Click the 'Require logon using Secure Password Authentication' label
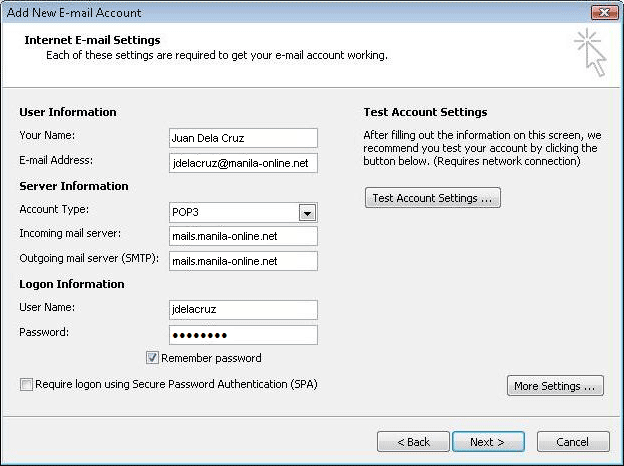Screen dimensions: 624x466 coord(176,384)
